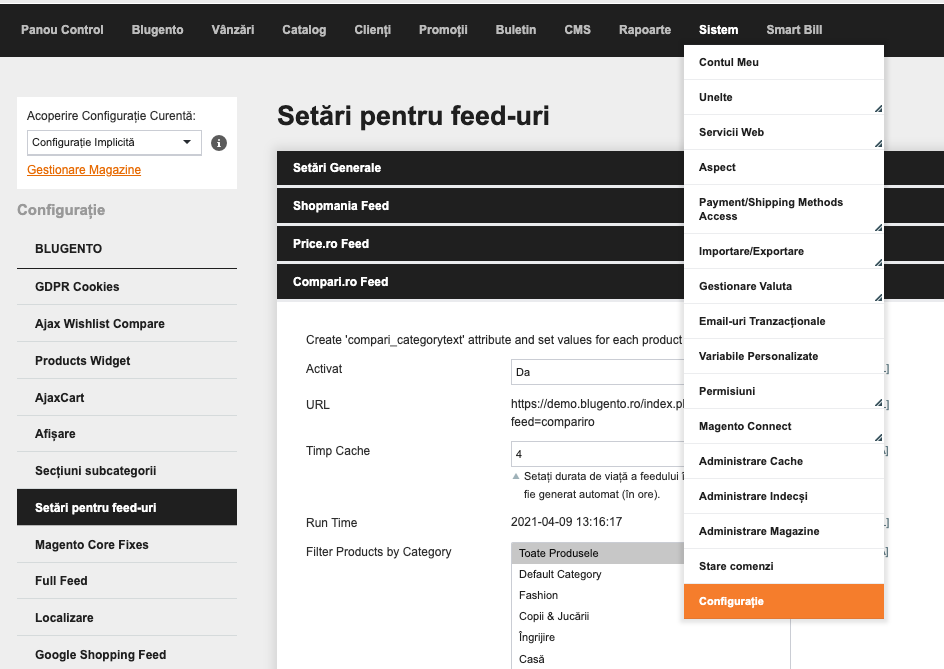The image size is (944, 669).
Task: Open Full Feed configuration section
Action: pyautogui.click(x=127, y=580)
